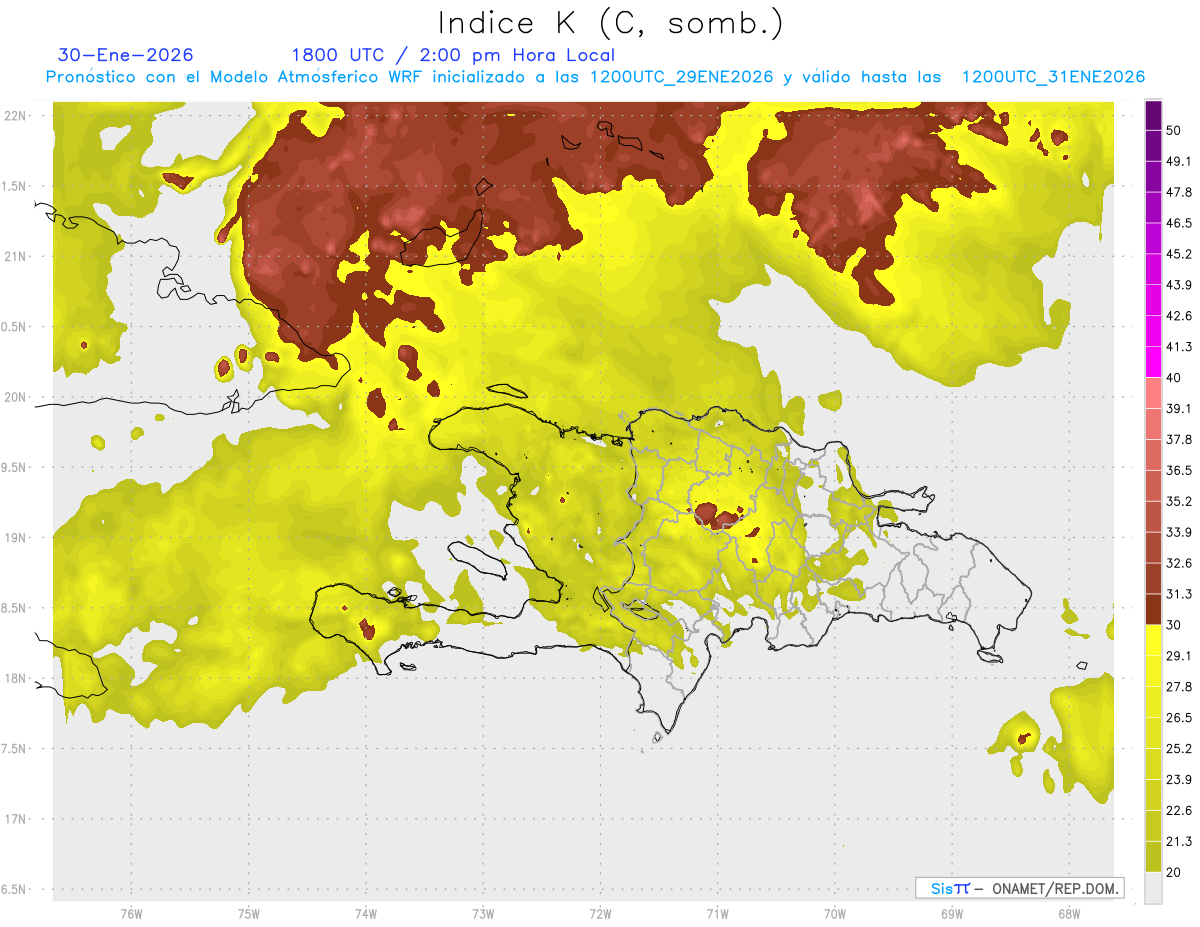1200x927 pixels.
Task: Click the legend value 37.8
Action: [x=1179, y=440]
